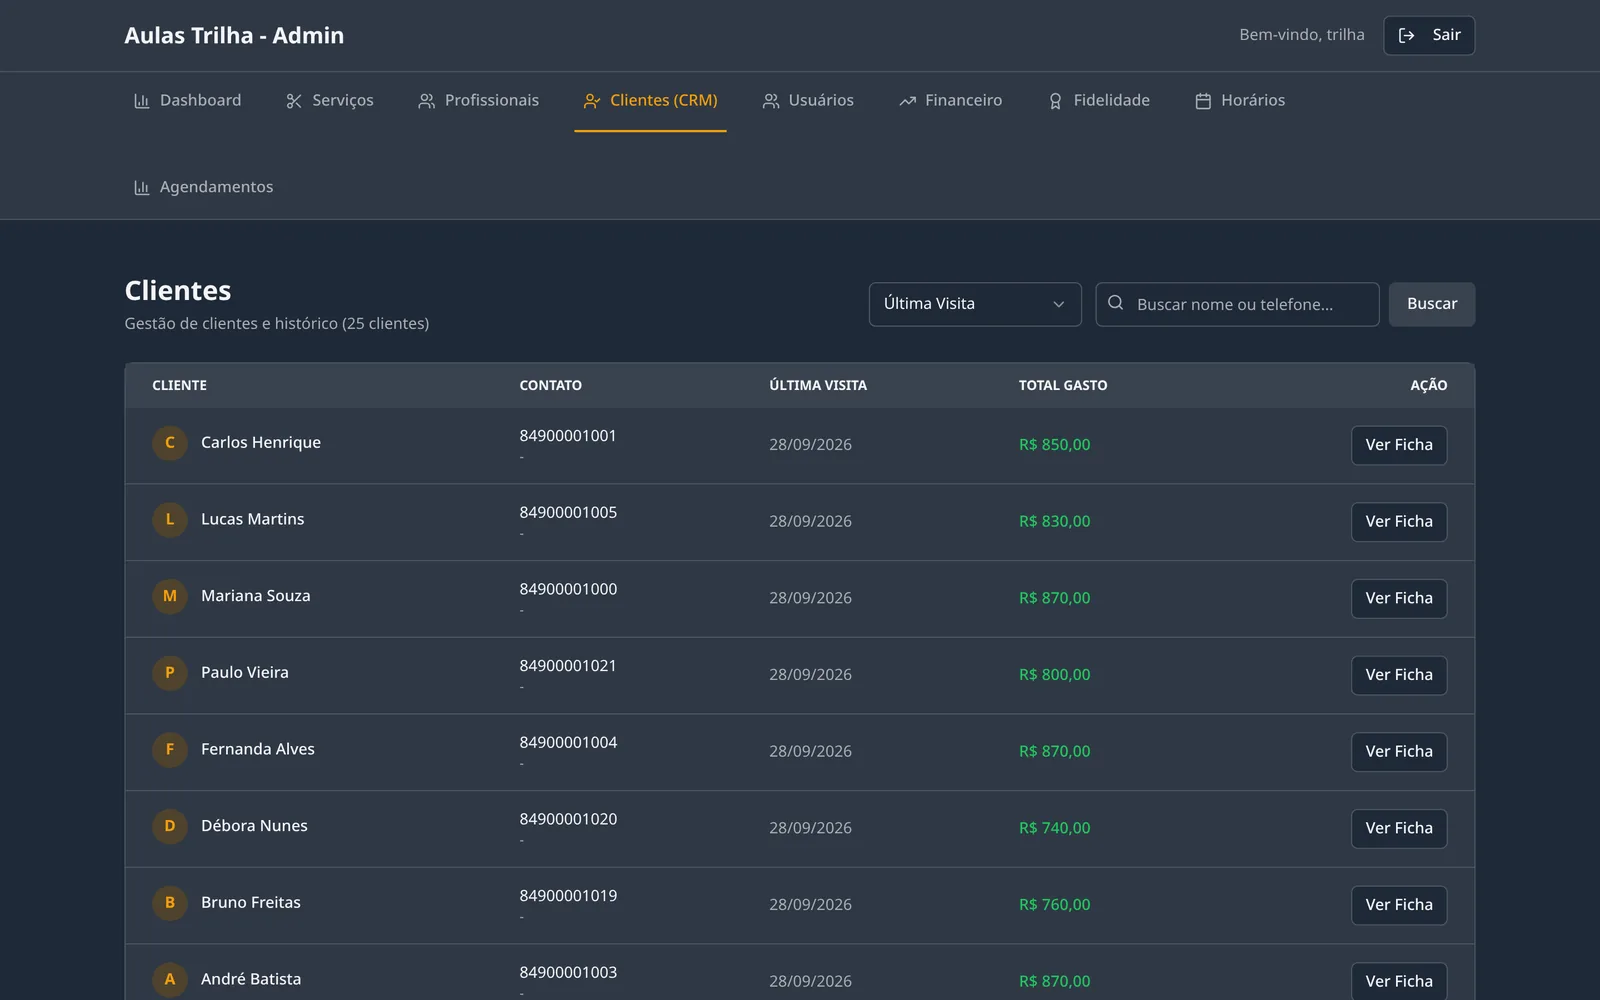
Task: Open the Agendamentos tab
Action: [x=203, y=188]
